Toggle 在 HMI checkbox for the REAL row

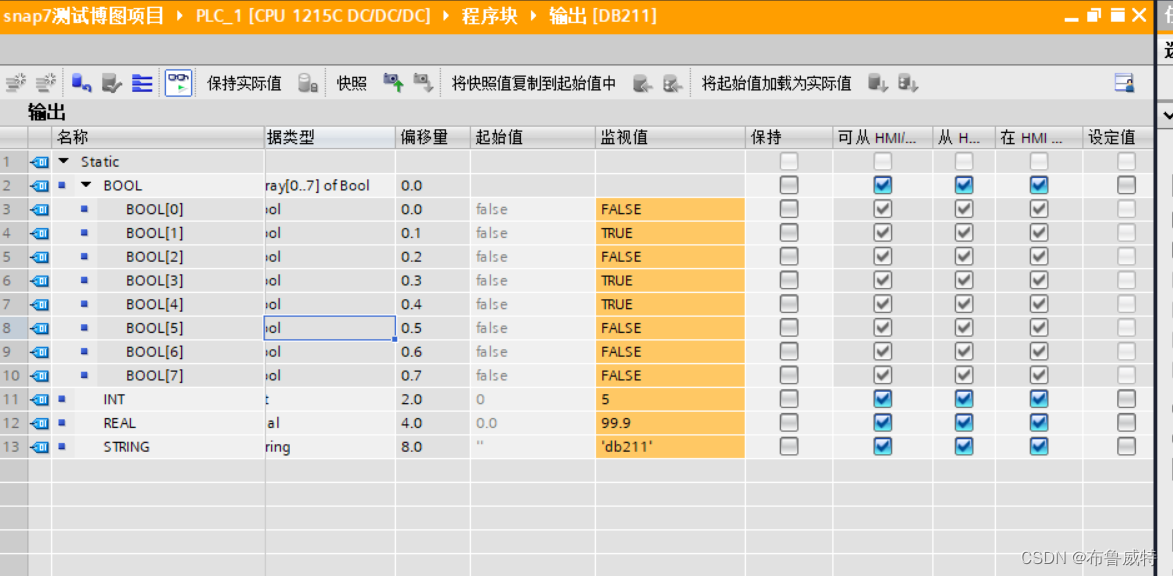[x=1039, y=423]
